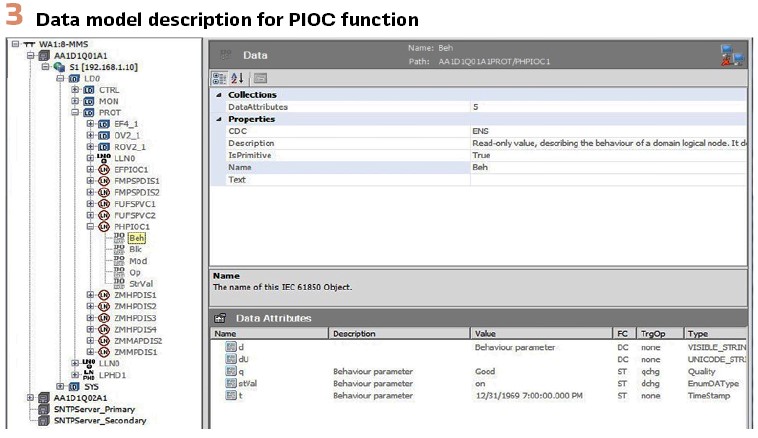Select the Beh data object

pyautogui.click(x=136, y=238)
